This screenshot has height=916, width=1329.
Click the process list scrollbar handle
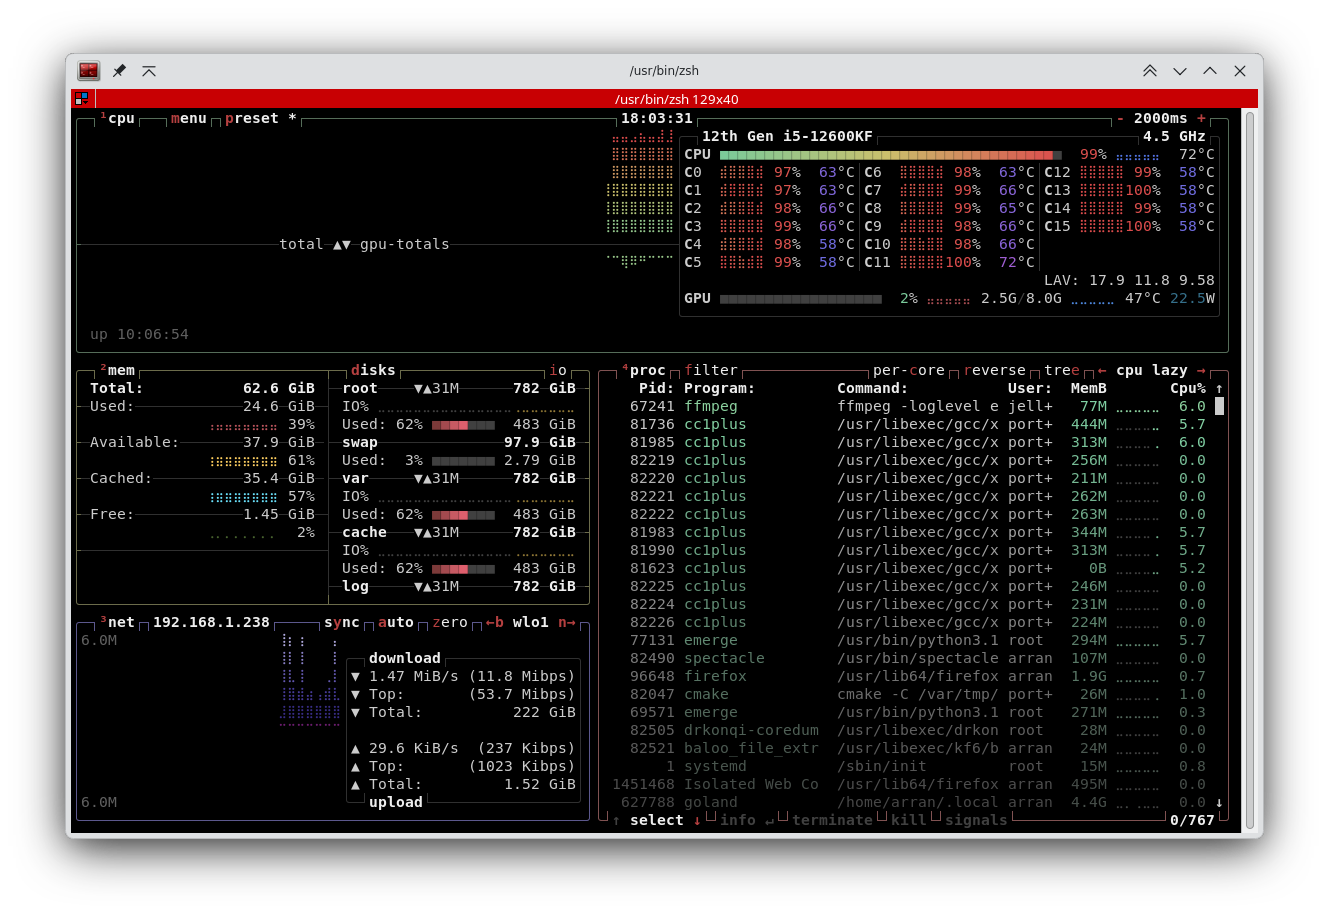click(1219, 406)
